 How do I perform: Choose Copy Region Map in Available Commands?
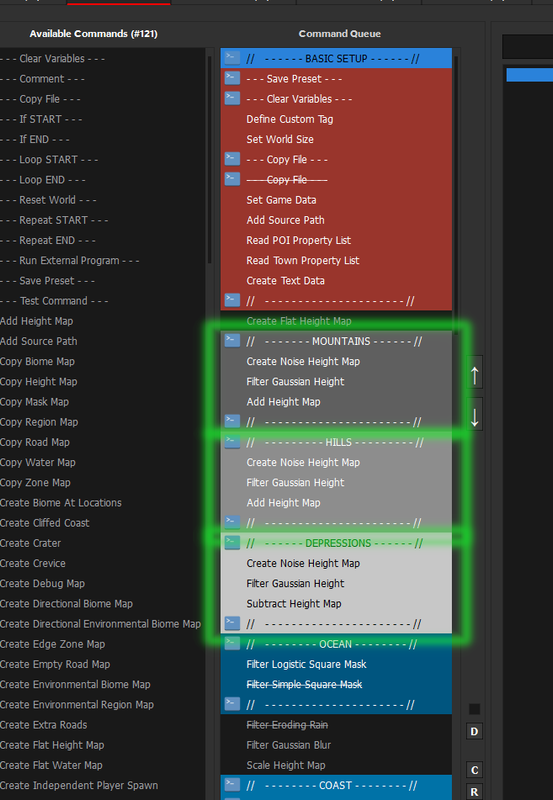(x=102, y=422)
